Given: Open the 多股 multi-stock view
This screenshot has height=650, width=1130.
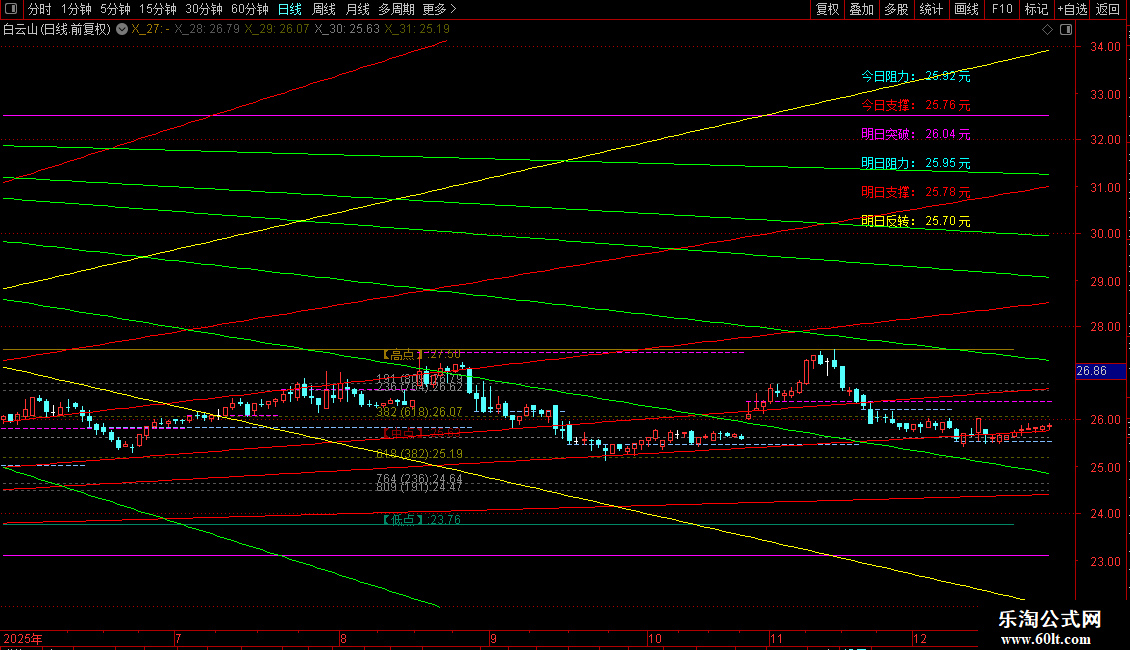Looking at the screenshot, I should tap(896, 9).
